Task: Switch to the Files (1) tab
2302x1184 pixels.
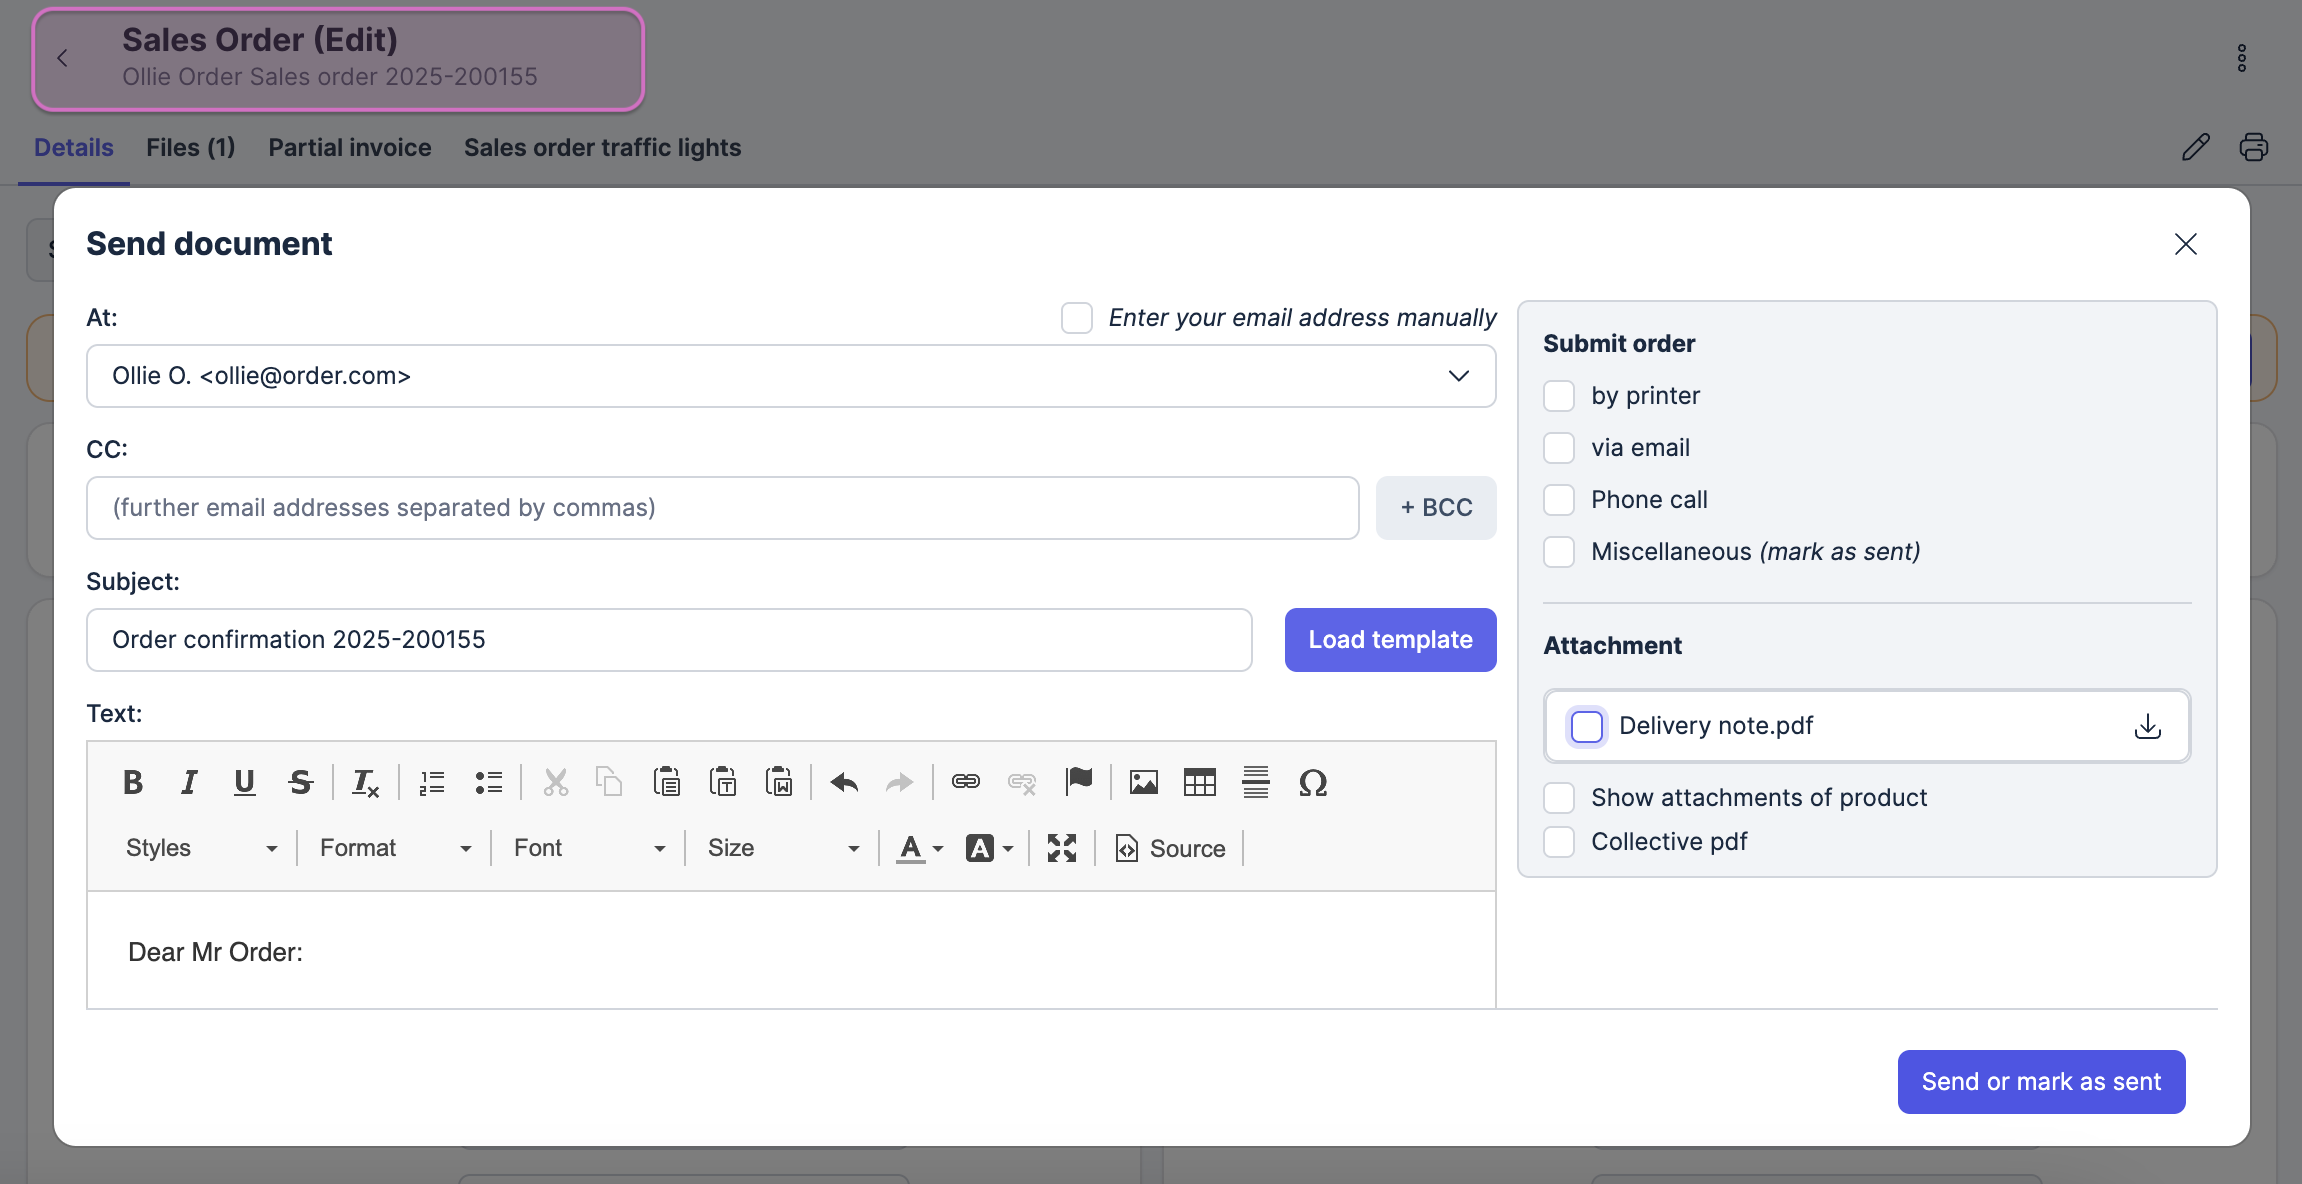Action: coord(190,148)
